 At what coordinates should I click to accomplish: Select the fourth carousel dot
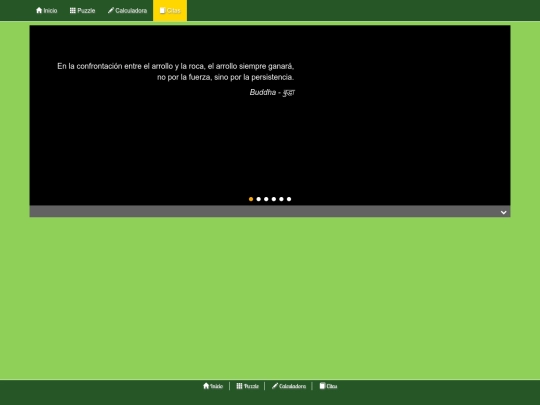coord(274,199)
